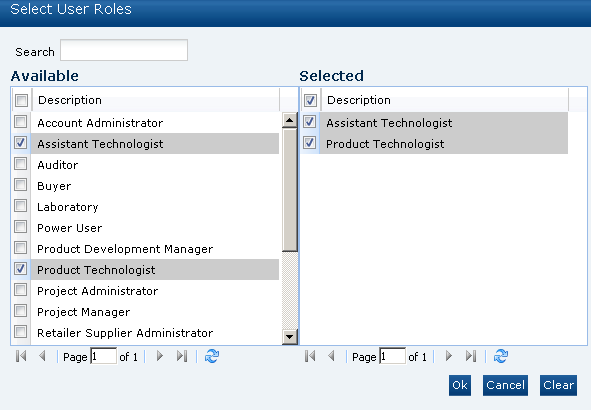The height and width of the screenshot is (410, 591).
Task: Clear the role selection with Clear button
Action: (558, 385)
